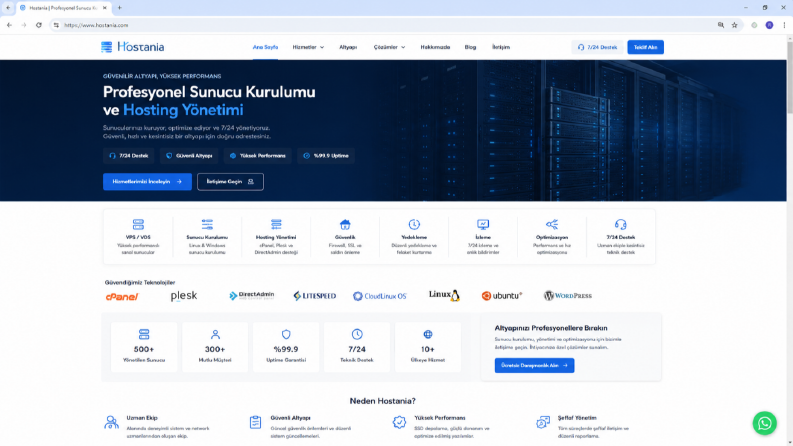Click the Ubuntu logo
Image resolution: width=793 pixels, height=446 pixels.
point(502,296)
